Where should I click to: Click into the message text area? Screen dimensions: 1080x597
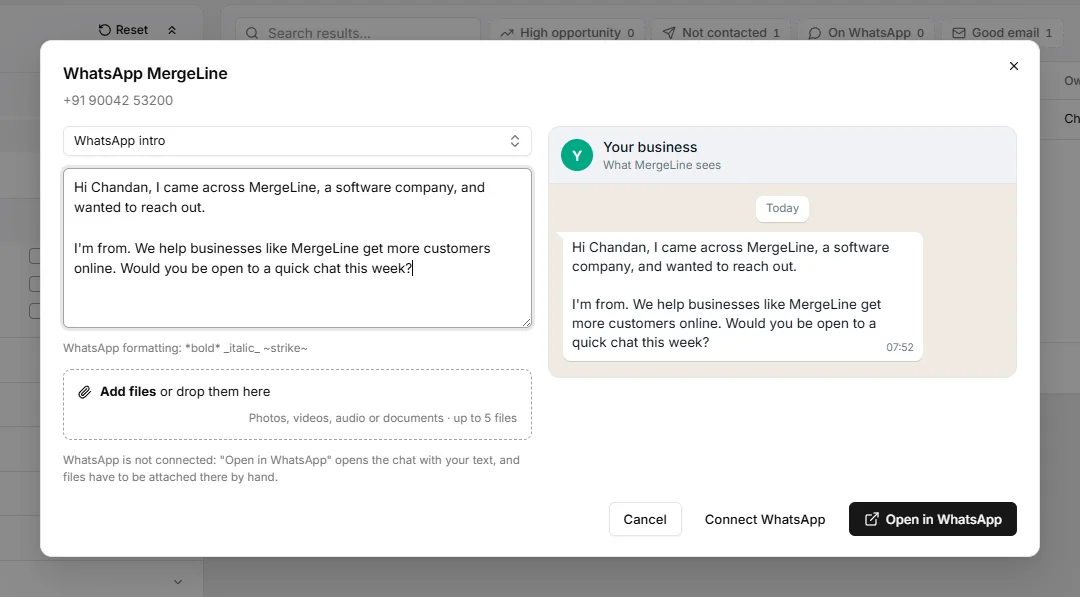(x=297, y=248)
